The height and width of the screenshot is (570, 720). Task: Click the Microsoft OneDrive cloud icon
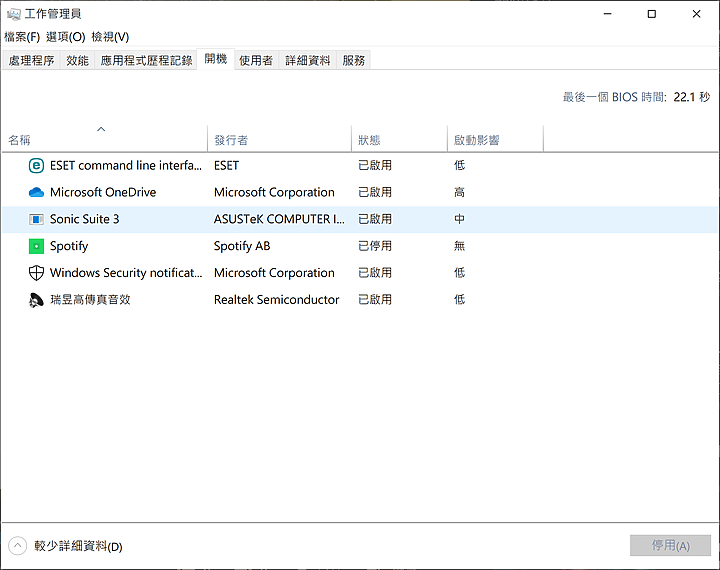36,192
